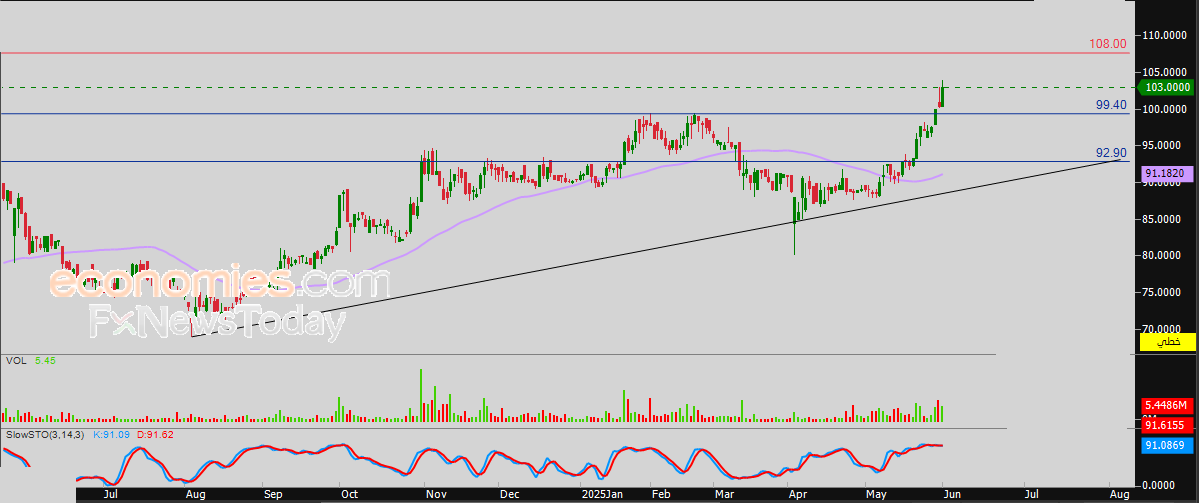Click the red 108.00 resistance level label
Viewport: 1199px width, 503px height.
coord(1108,44)
